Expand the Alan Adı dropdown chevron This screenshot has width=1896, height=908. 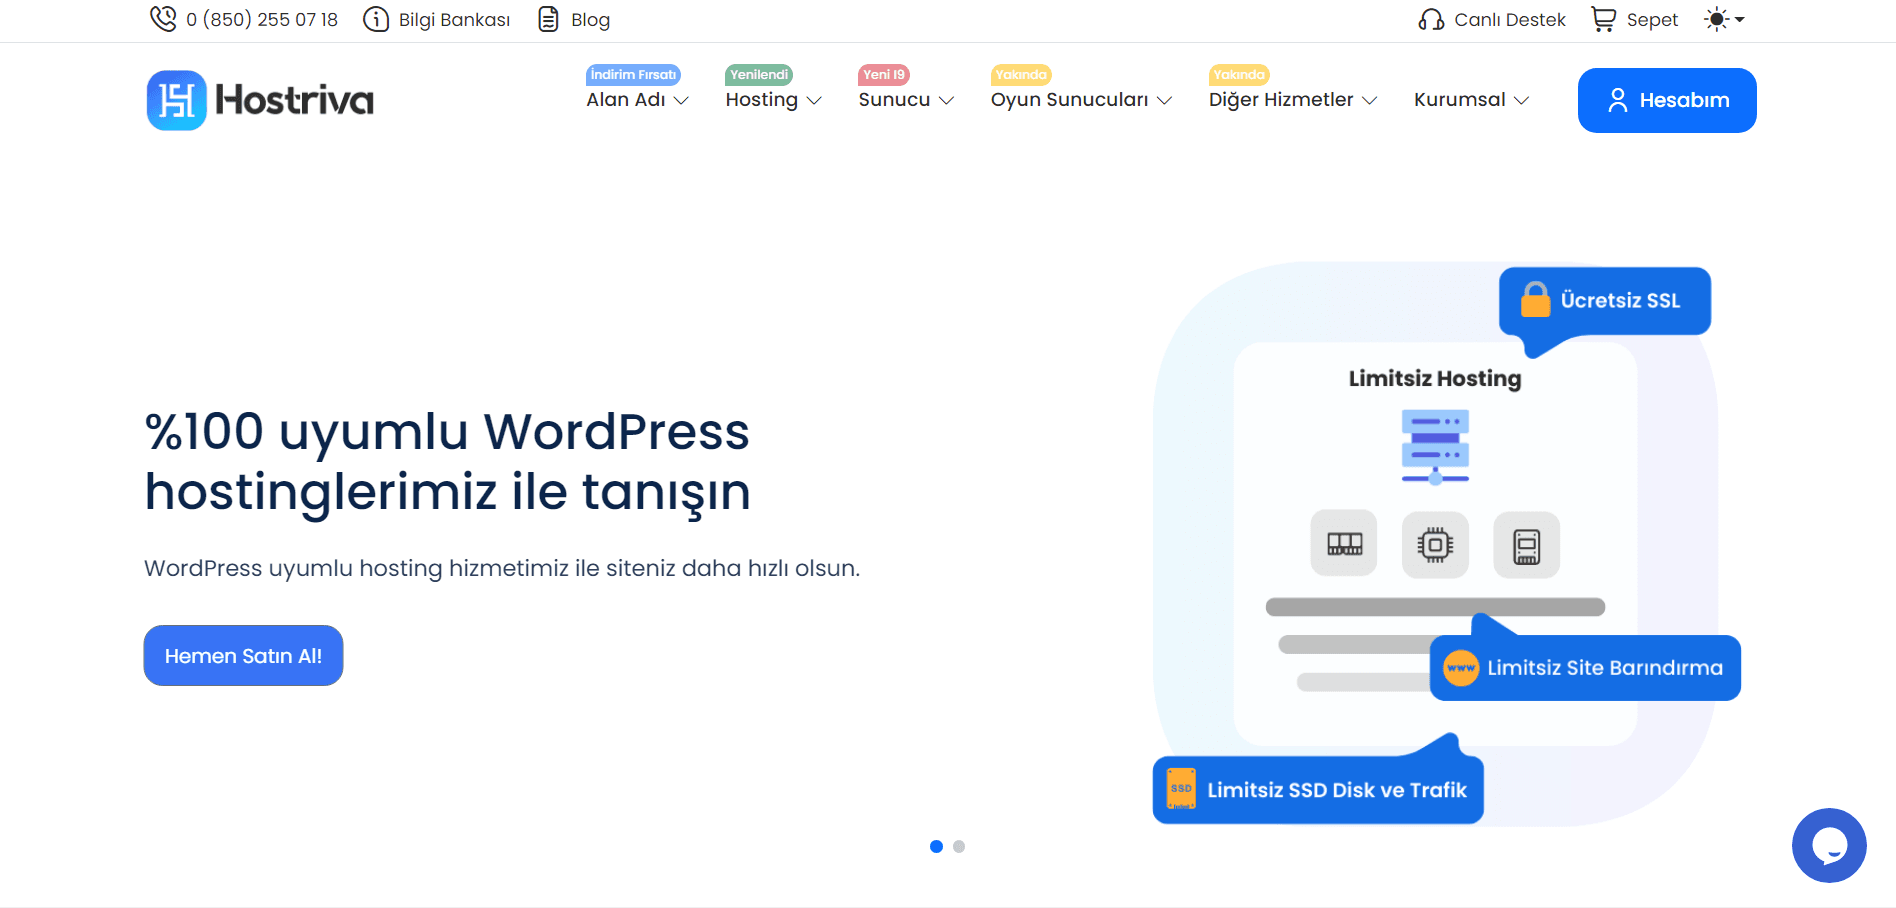[681, 100]
